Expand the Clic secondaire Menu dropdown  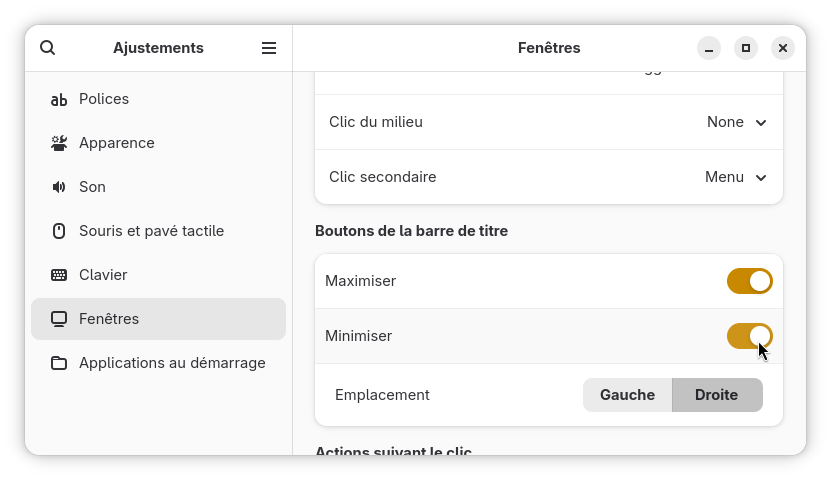[x=736, y=177]
